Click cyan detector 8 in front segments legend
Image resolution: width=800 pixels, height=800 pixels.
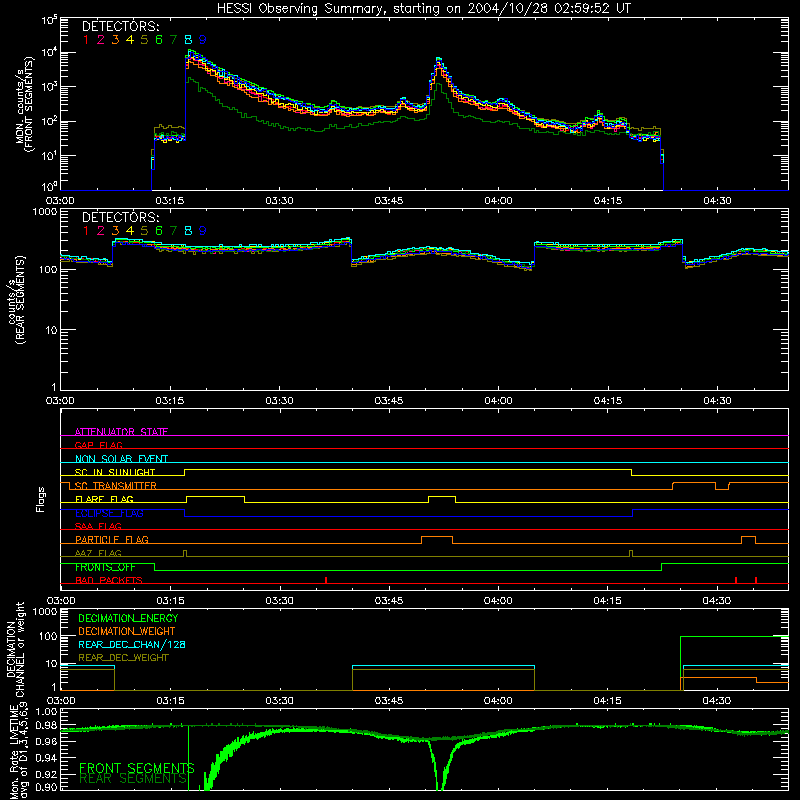pos(188,40)
